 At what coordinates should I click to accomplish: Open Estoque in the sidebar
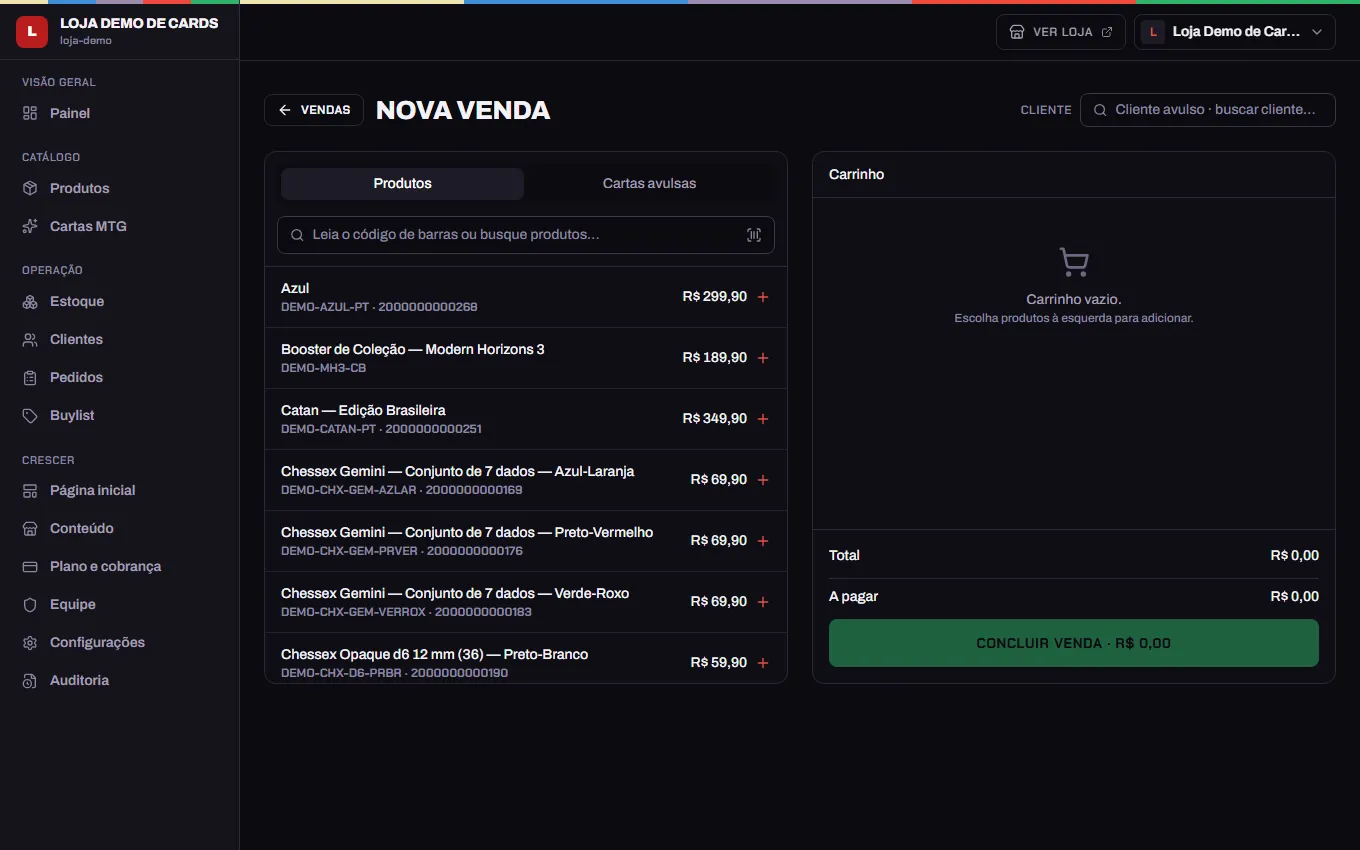tap(120, 301)
